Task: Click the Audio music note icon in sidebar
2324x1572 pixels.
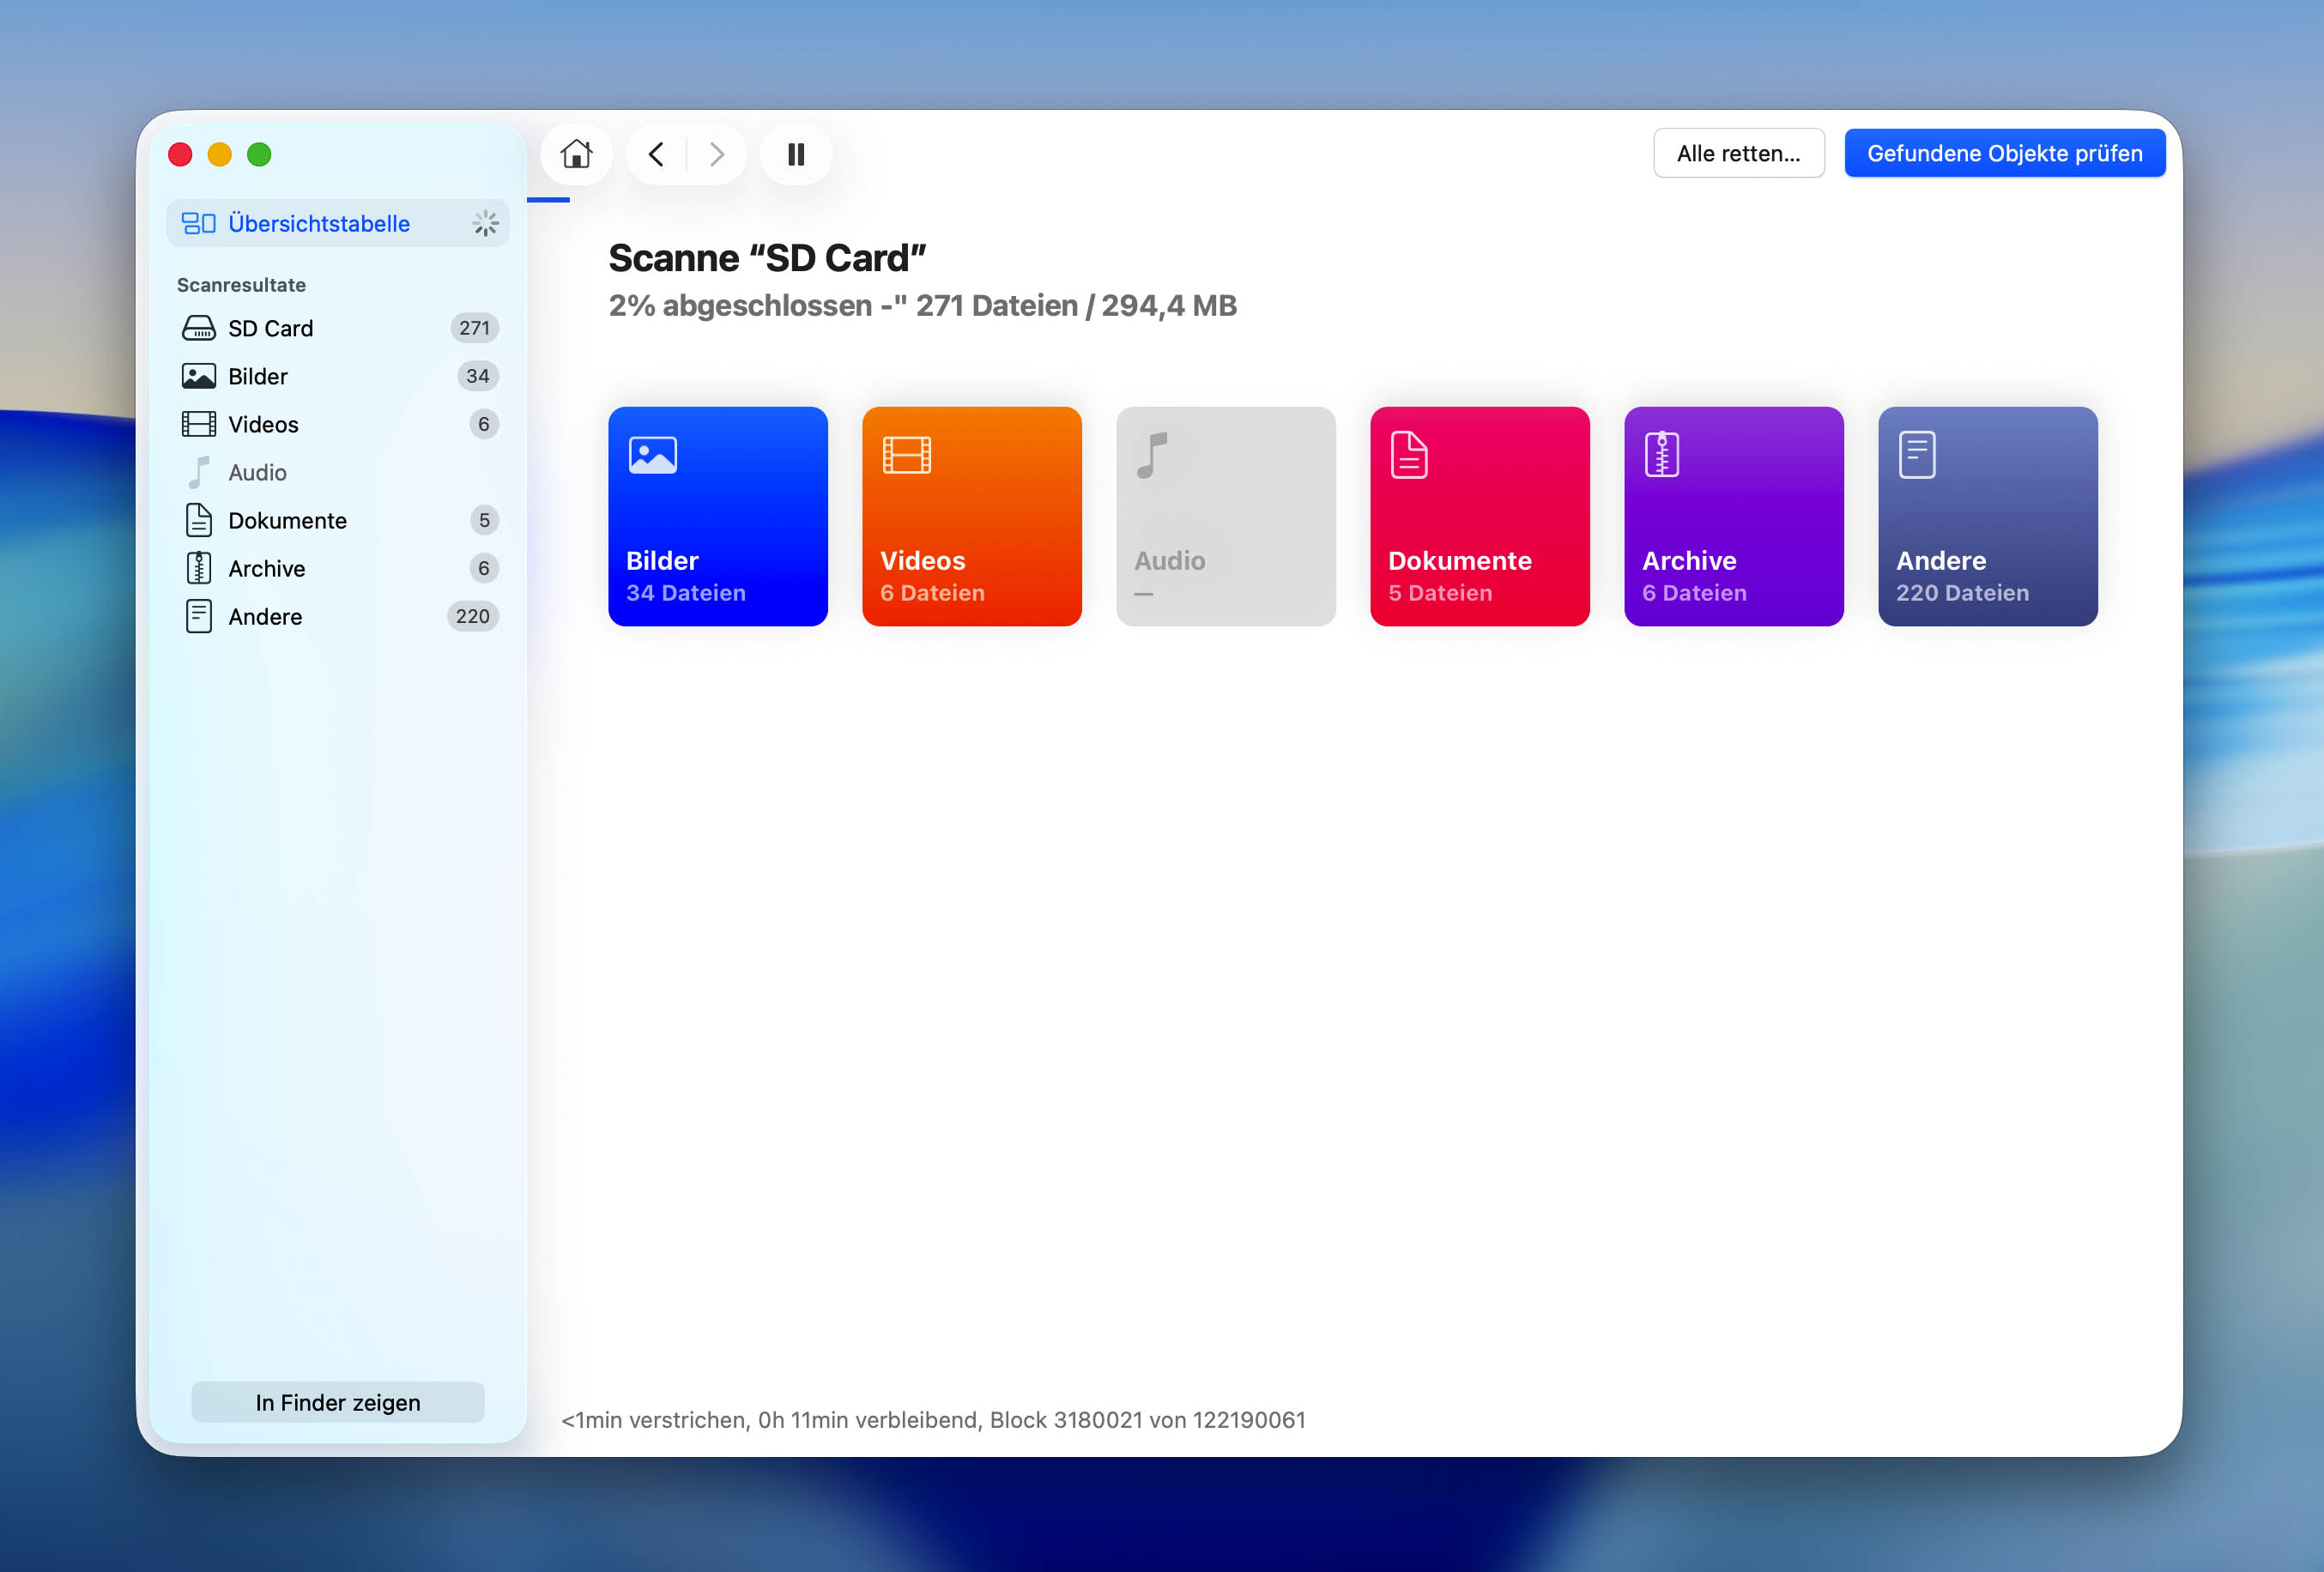Action: [x=199, y=472]
